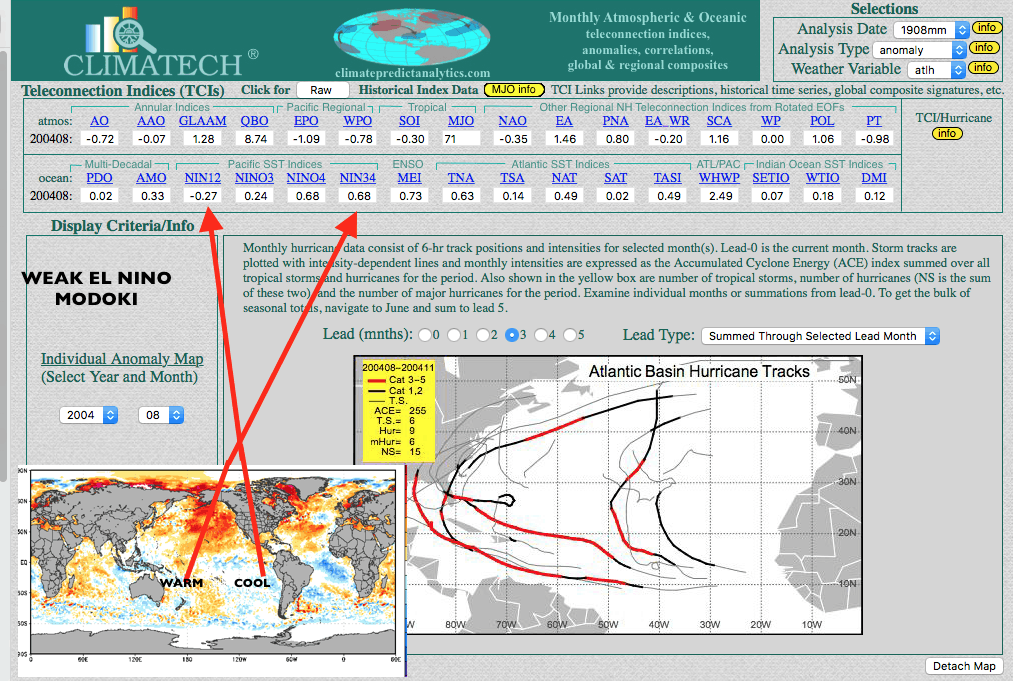This screenshot has width=1013, height=681.
Task: Open the year 2004 dropdown
Action: pyautogui.click(x=88, y=414)
